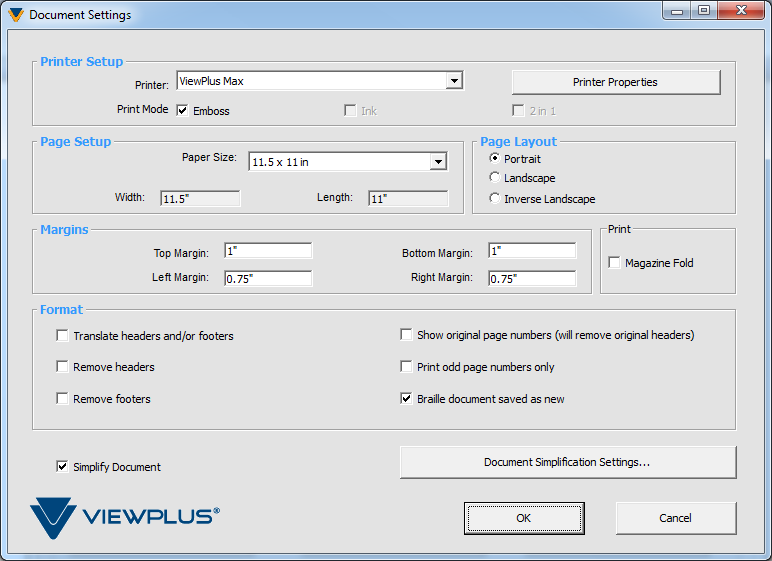772x561 pixels.
Task: Check Print odd page numbers only
Action: [x=407, y=367]
